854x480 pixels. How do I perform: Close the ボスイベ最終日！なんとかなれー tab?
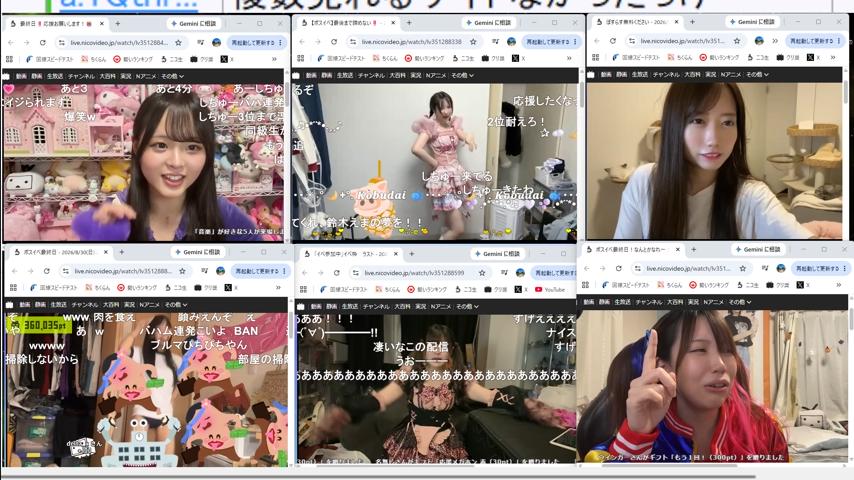tap(678, 250)
